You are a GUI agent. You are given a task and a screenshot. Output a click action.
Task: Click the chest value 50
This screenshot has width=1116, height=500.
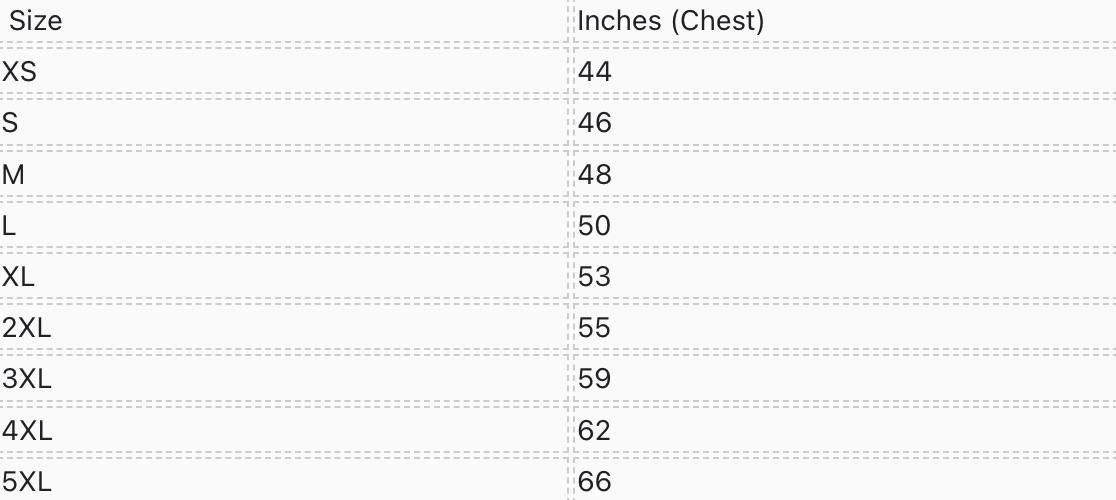point(594,226)
